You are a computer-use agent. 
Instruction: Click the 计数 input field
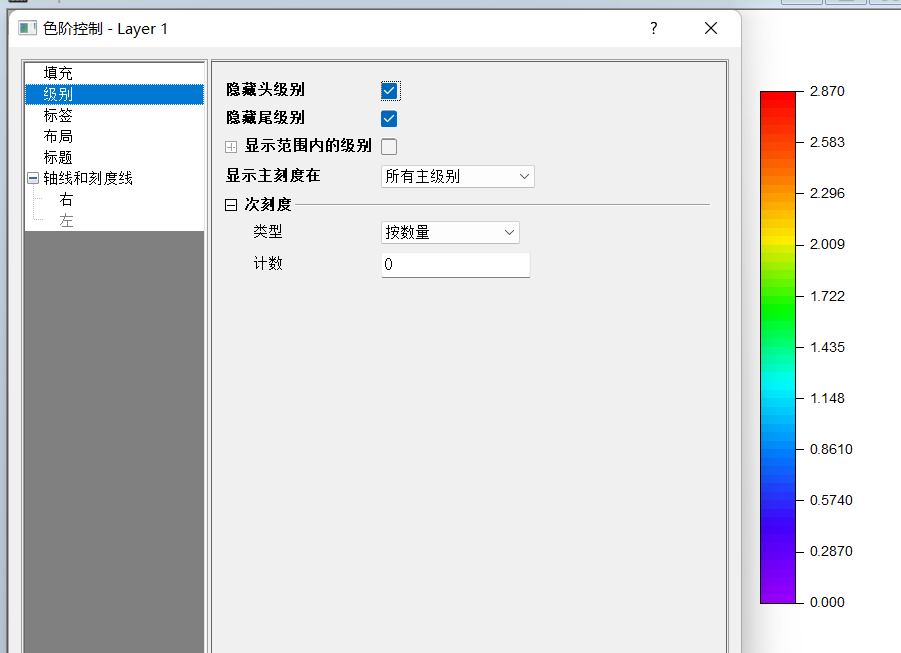pyautogui.click(x=455, y=265)
